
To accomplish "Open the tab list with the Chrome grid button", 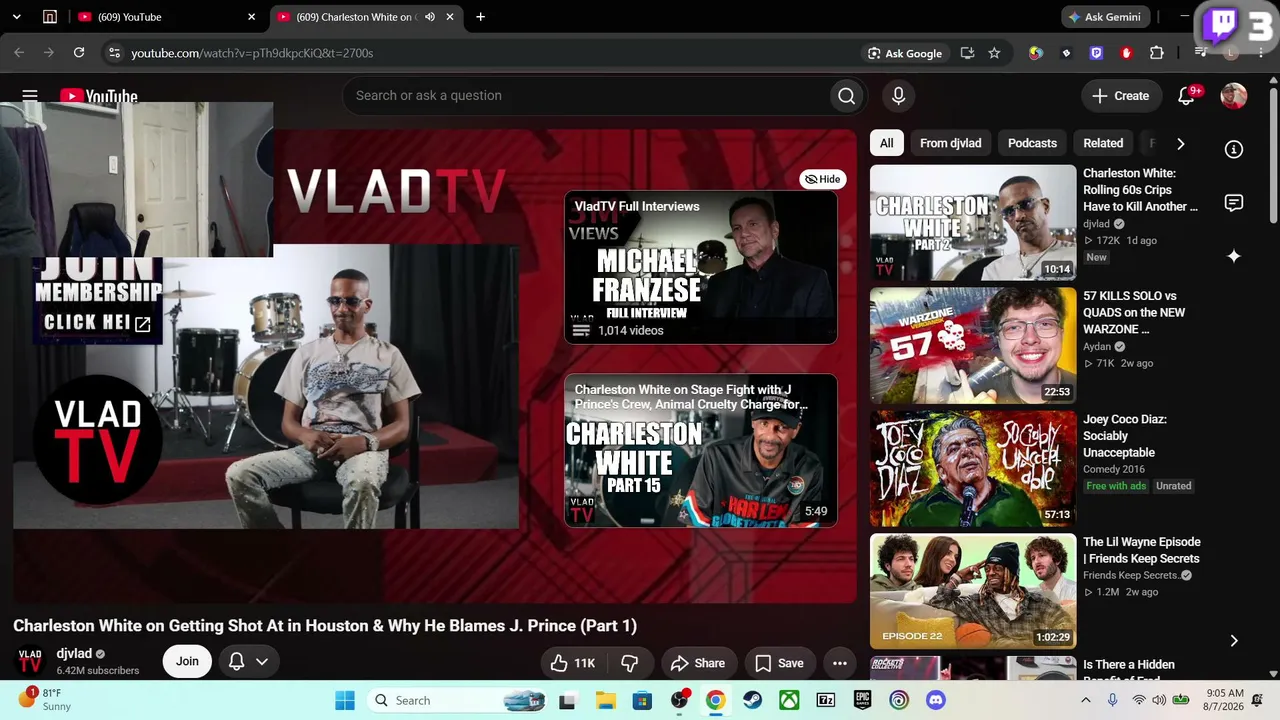I will click(50, 17).
